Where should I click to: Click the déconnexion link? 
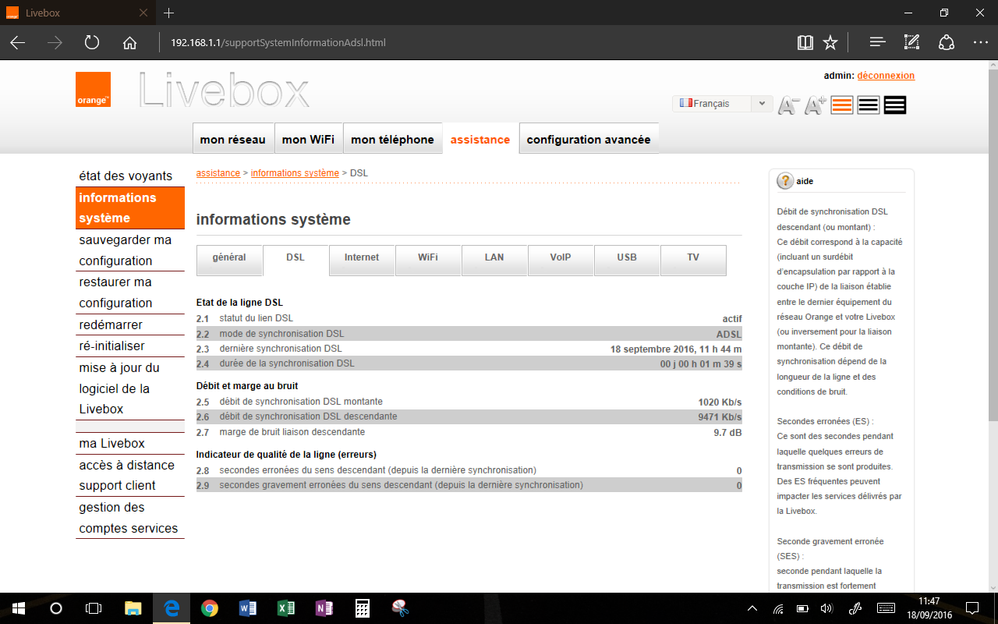point(886,75)
